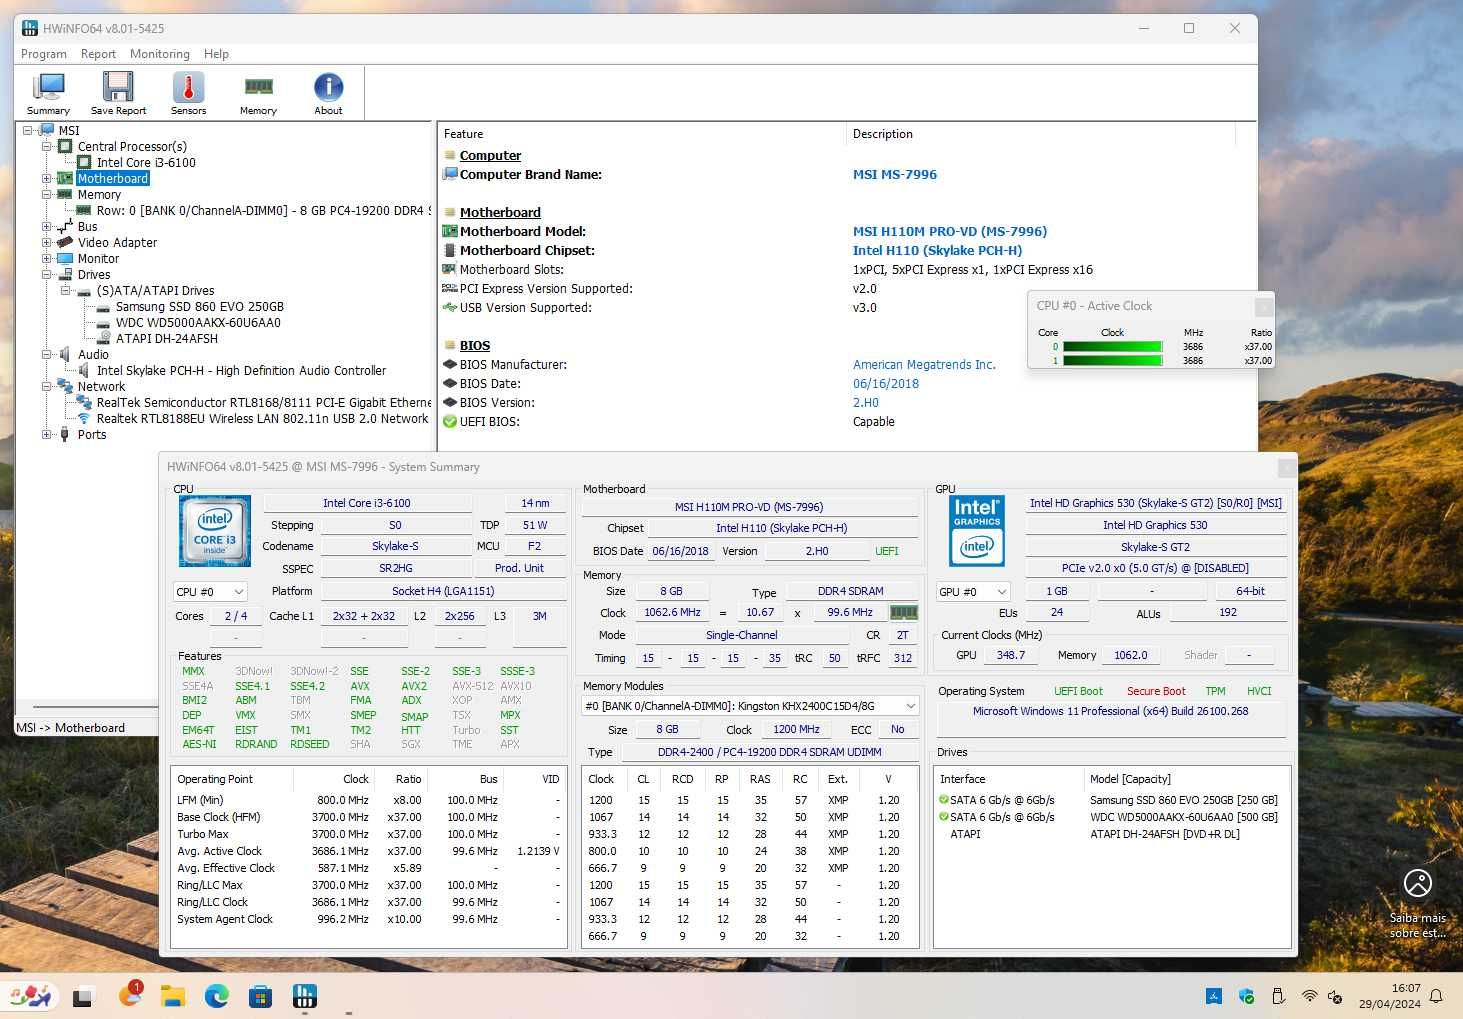The height and width of the screenshot is (1019, 1463).
Task: Open Microsoft Store from the taskbar
Action: tap(261, 996)
